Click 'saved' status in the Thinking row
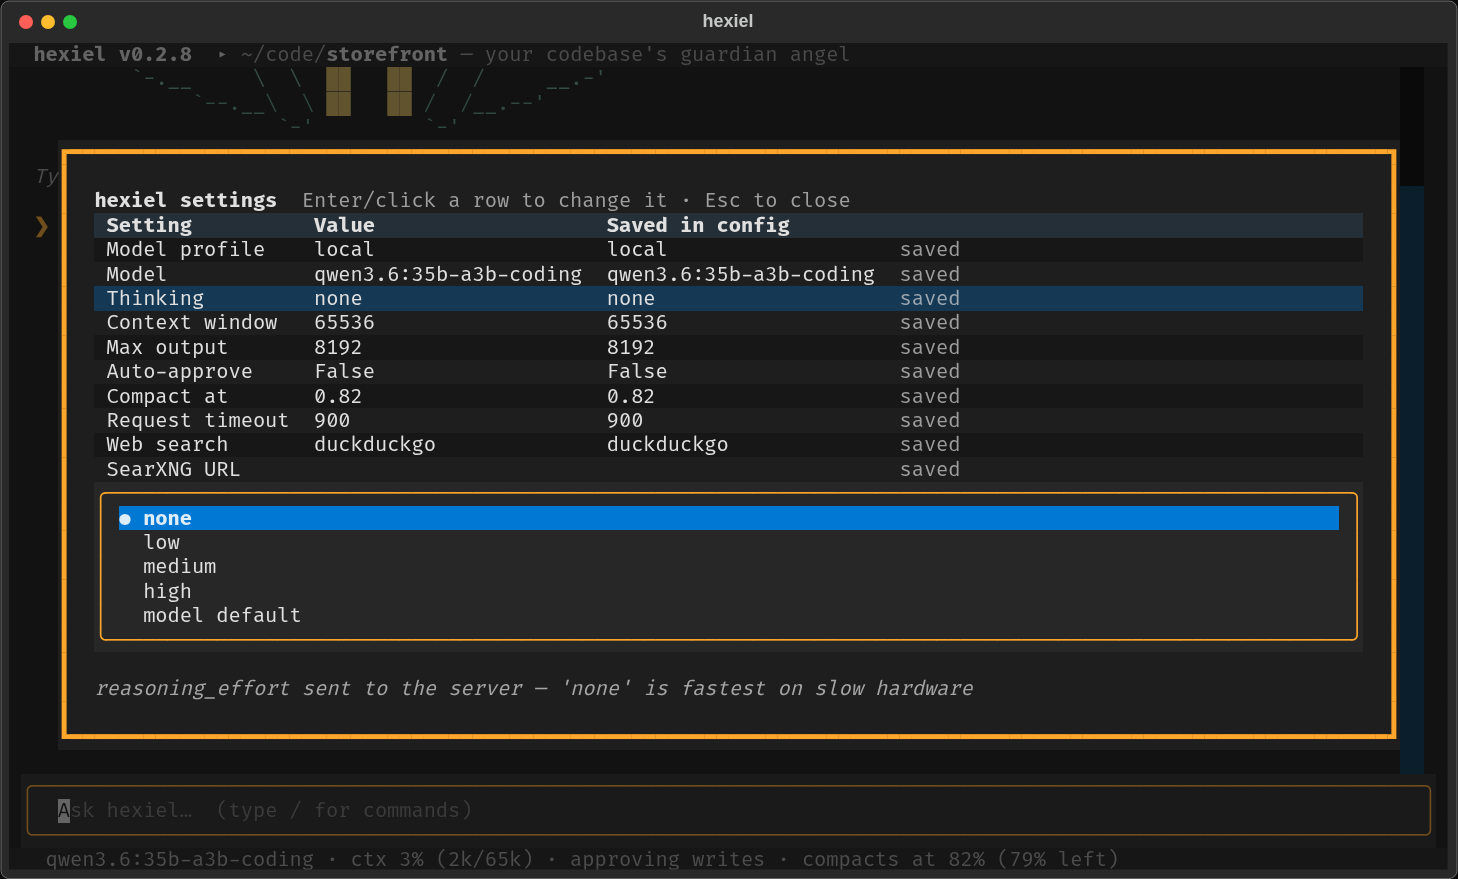The height and width of the screenshot is (879, 1458). pyautogui.click(x=930, y=298)
